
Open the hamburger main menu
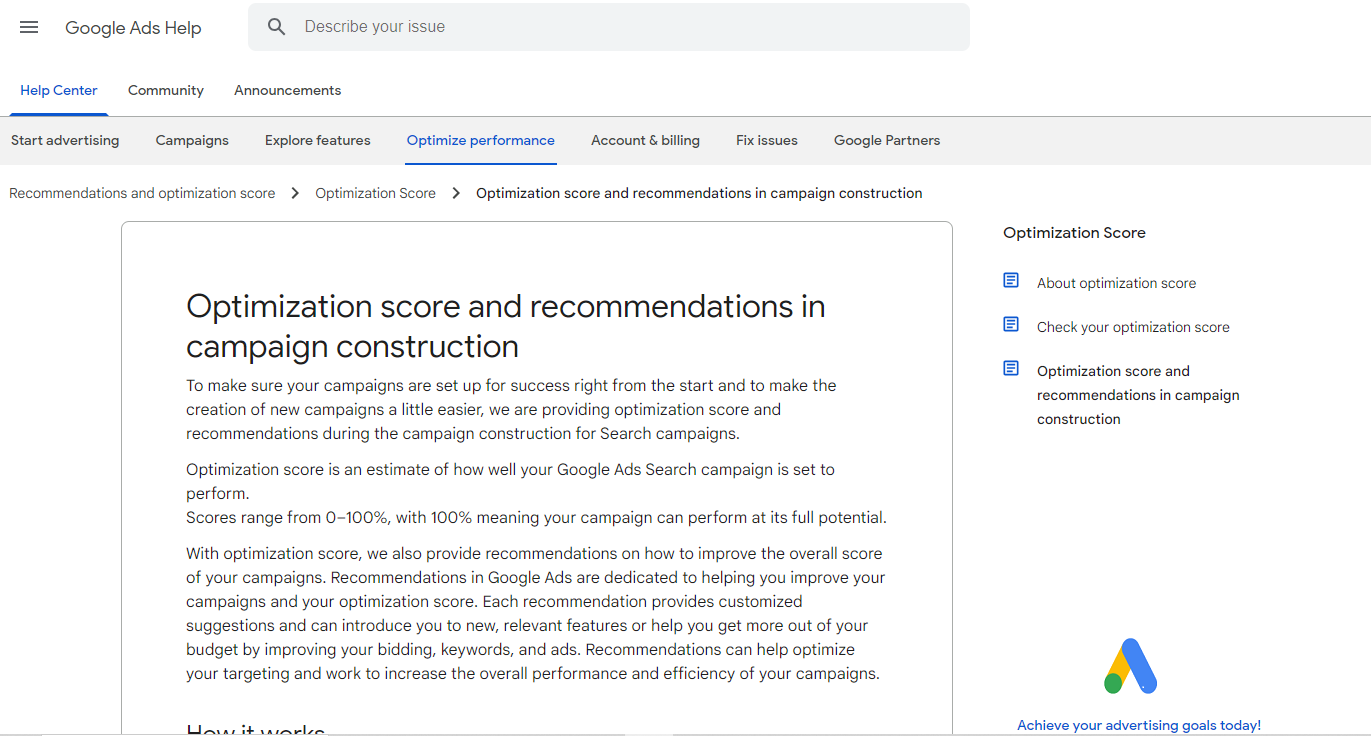point(29,27)
